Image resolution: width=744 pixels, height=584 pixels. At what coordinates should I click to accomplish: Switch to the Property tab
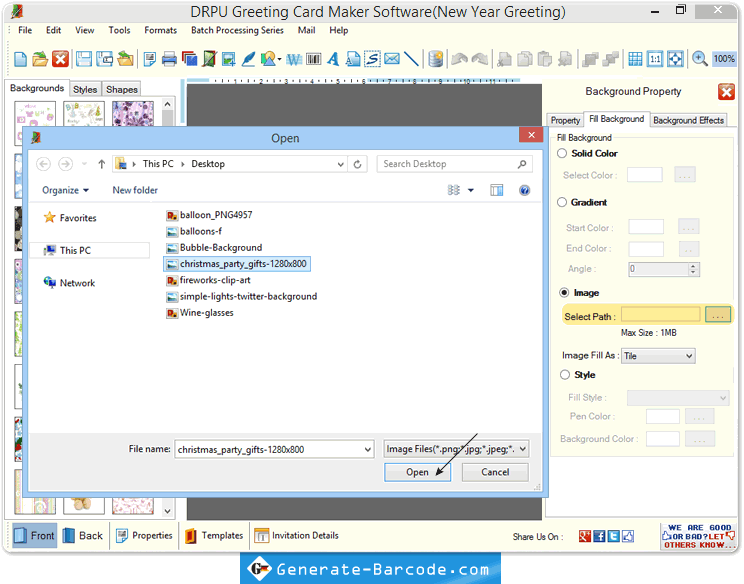point(565,120)
